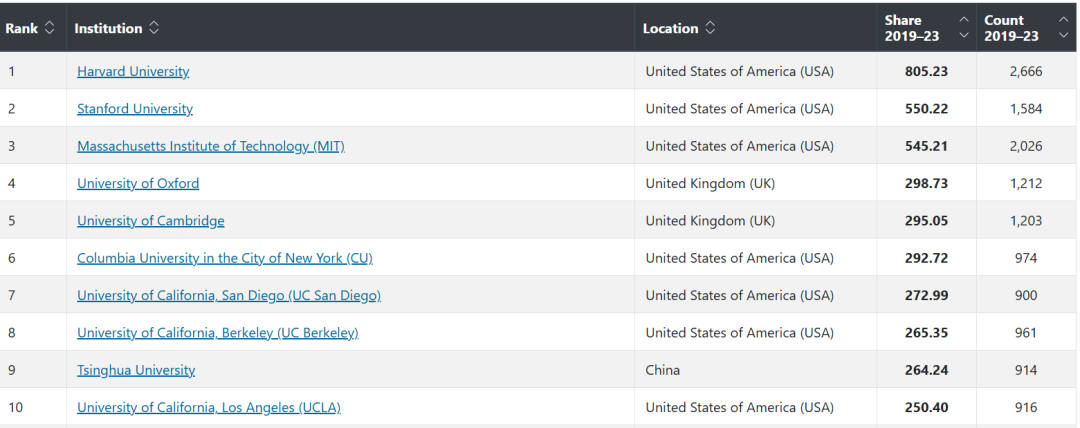
Task: Open Massachusetts Institute of Technology (MIT) link
Action: point(211,146)
